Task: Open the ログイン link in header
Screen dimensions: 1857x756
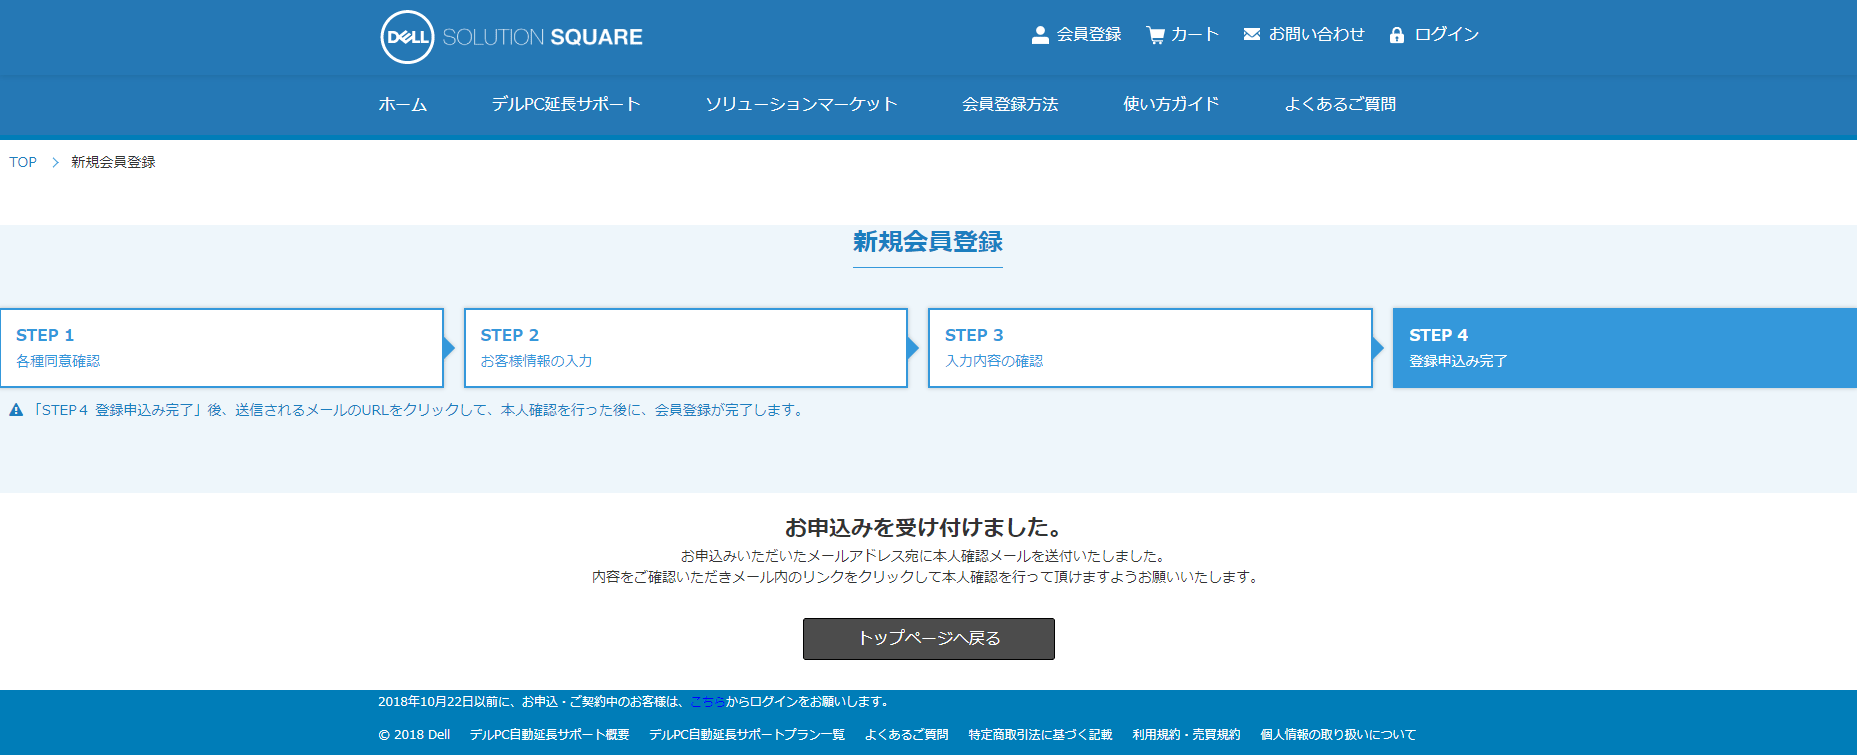Action: tap(1446, 34)
